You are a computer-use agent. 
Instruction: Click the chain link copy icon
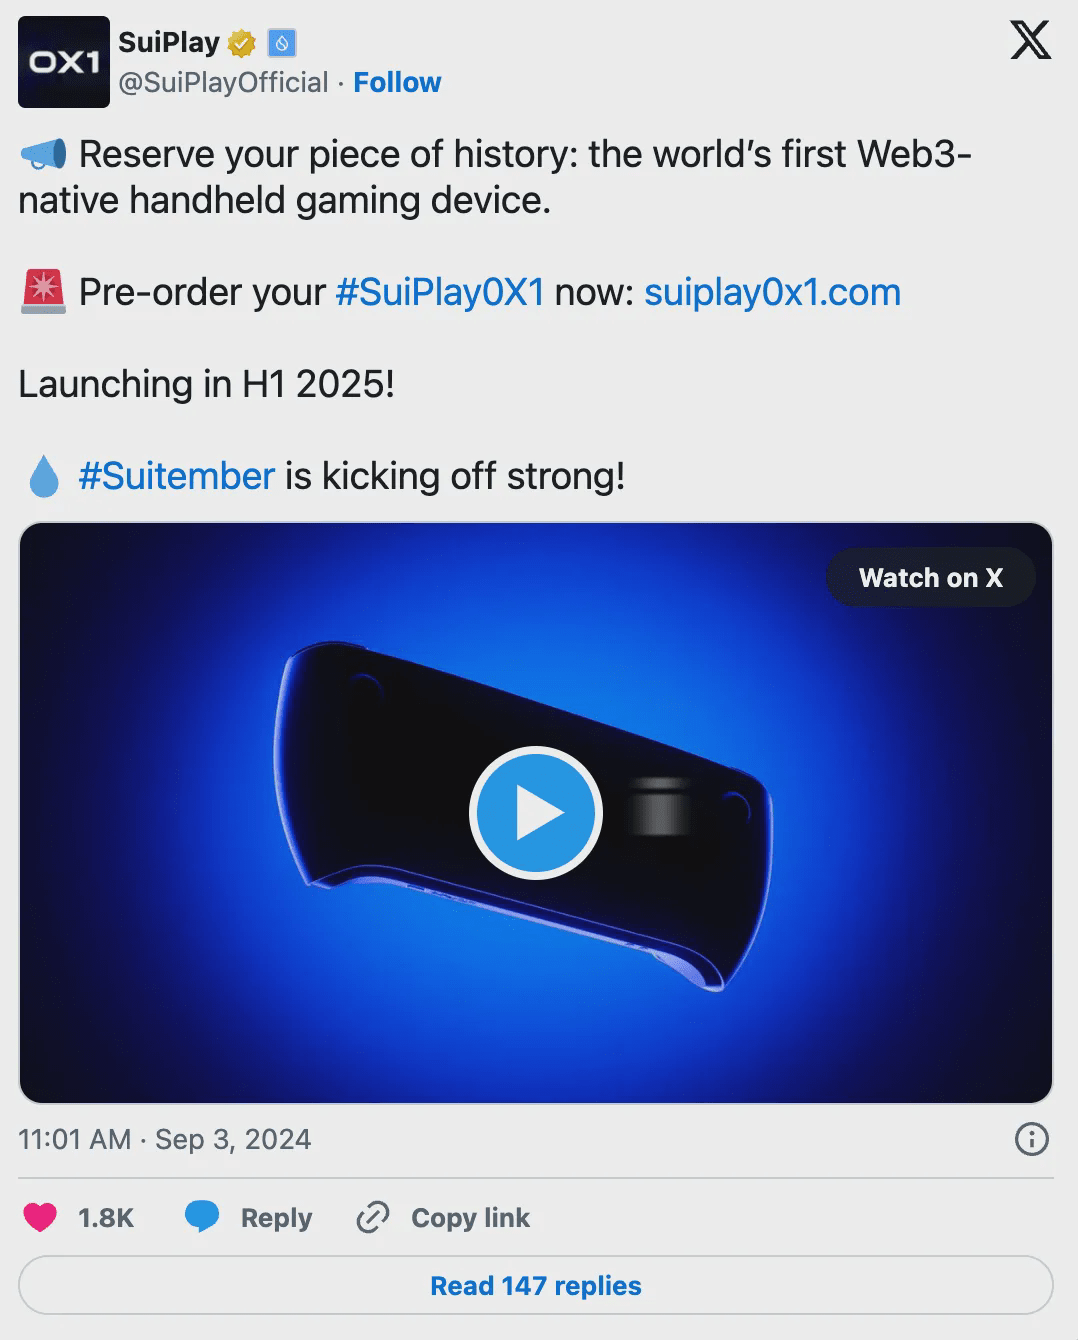[x=373, y=1217]
